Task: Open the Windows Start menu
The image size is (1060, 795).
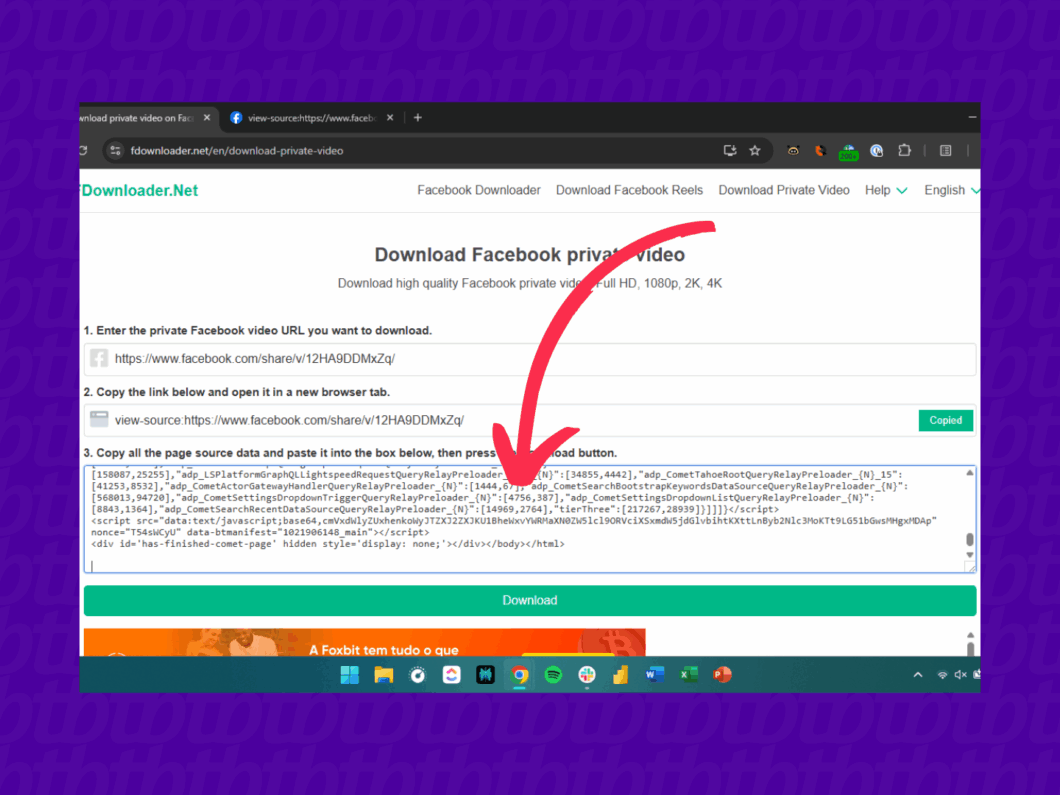Action: coord(350,675)
